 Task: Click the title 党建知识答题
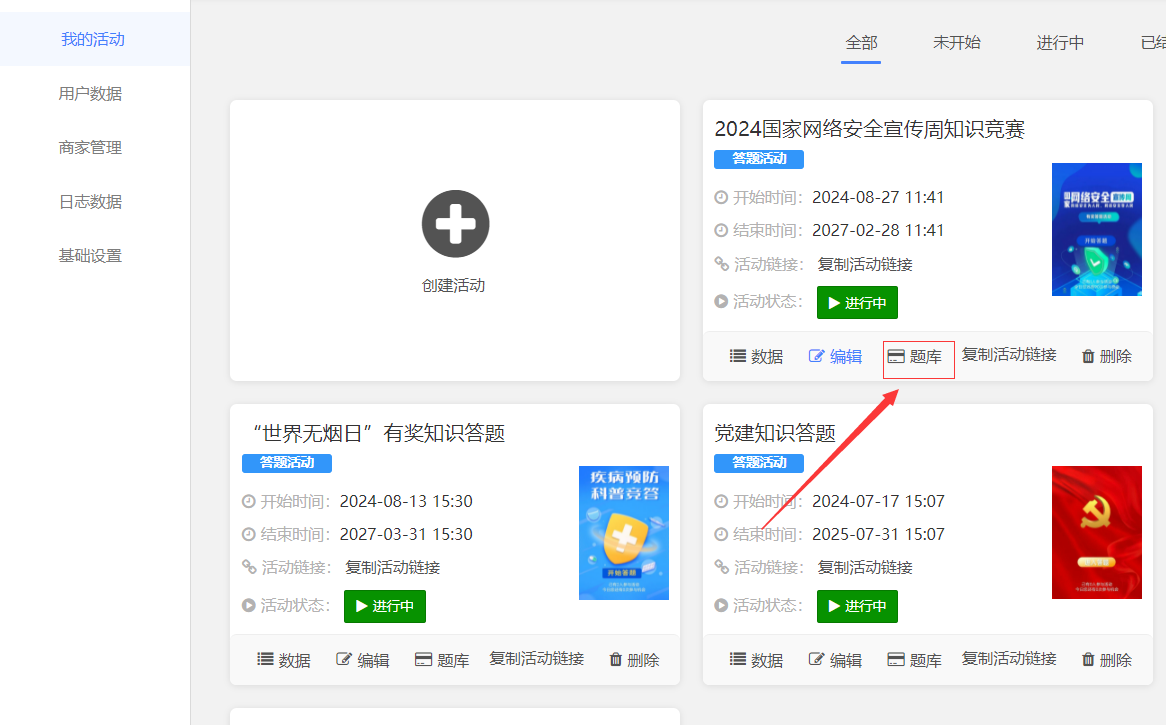(775, 433)
